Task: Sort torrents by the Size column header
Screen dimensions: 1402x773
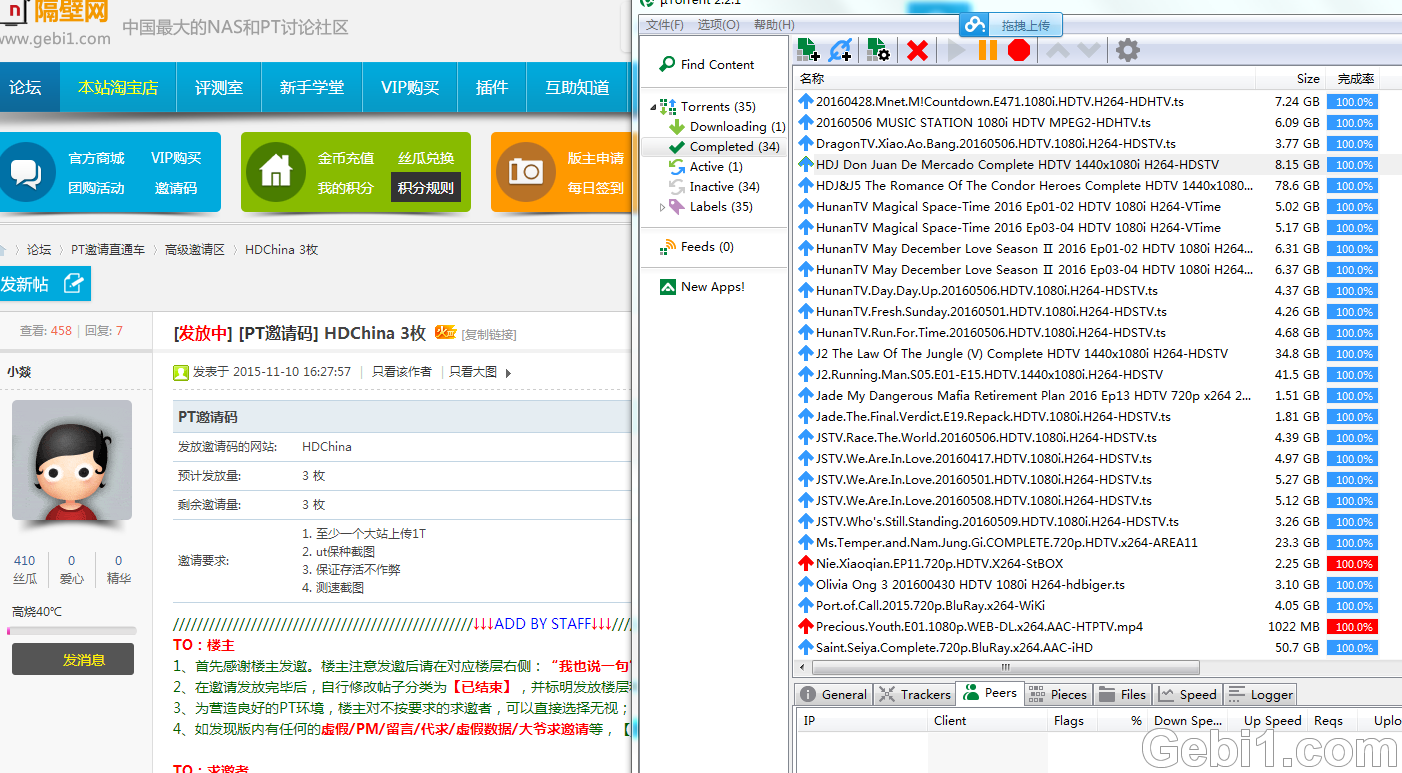Action: [x=1290, y=78]
